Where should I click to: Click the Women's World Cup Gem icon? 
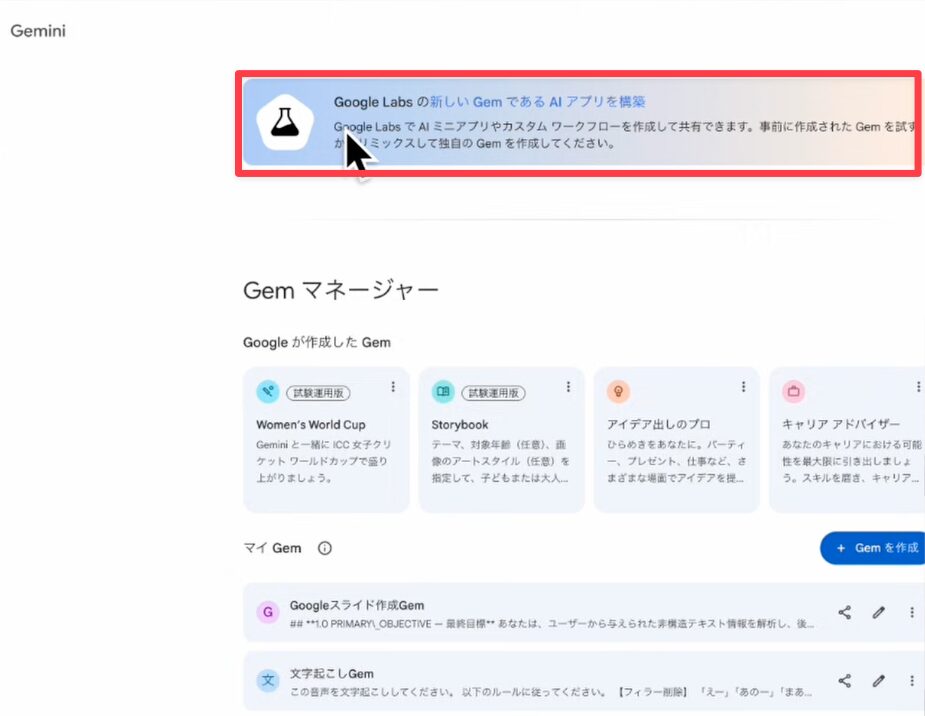click(267, 391)
